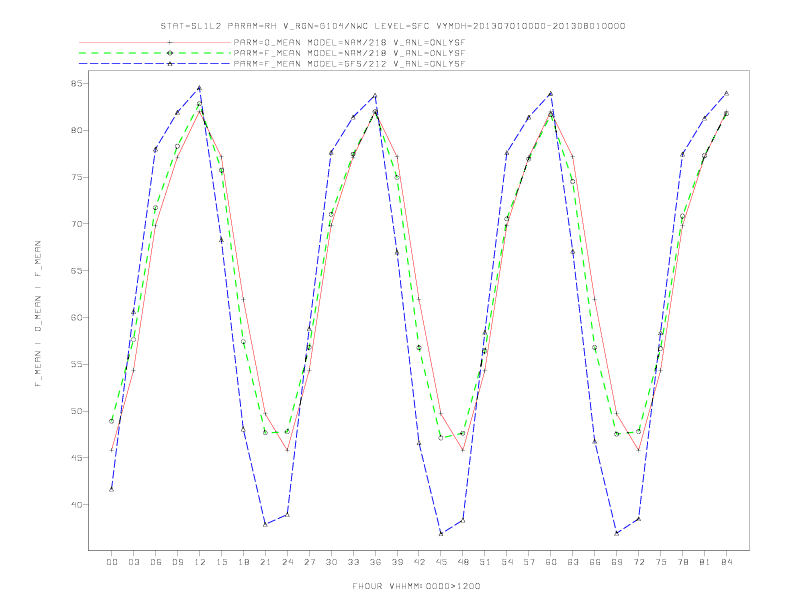792x612 pixels.
Task: Click the x-axis tick label 39
Action: 397,562
